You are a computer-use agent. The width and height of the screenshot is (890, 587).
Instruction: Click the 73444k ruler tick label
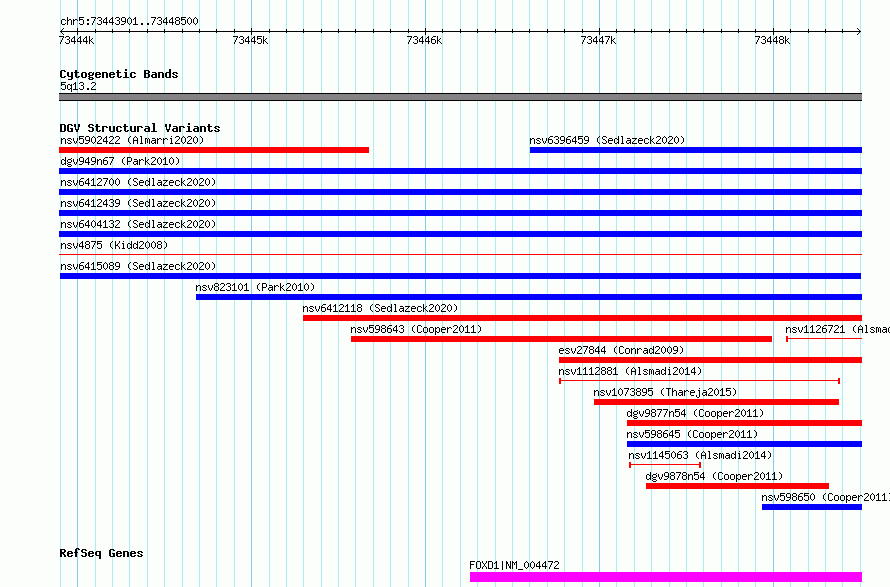pyautogui.click(x=77, y=40)
